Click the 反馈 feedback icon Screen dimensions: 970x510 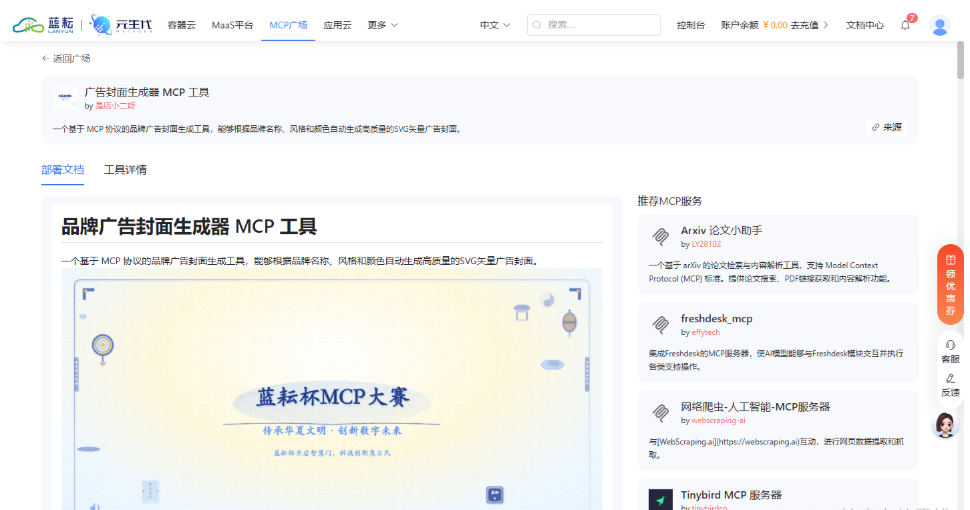pos(950,385)
